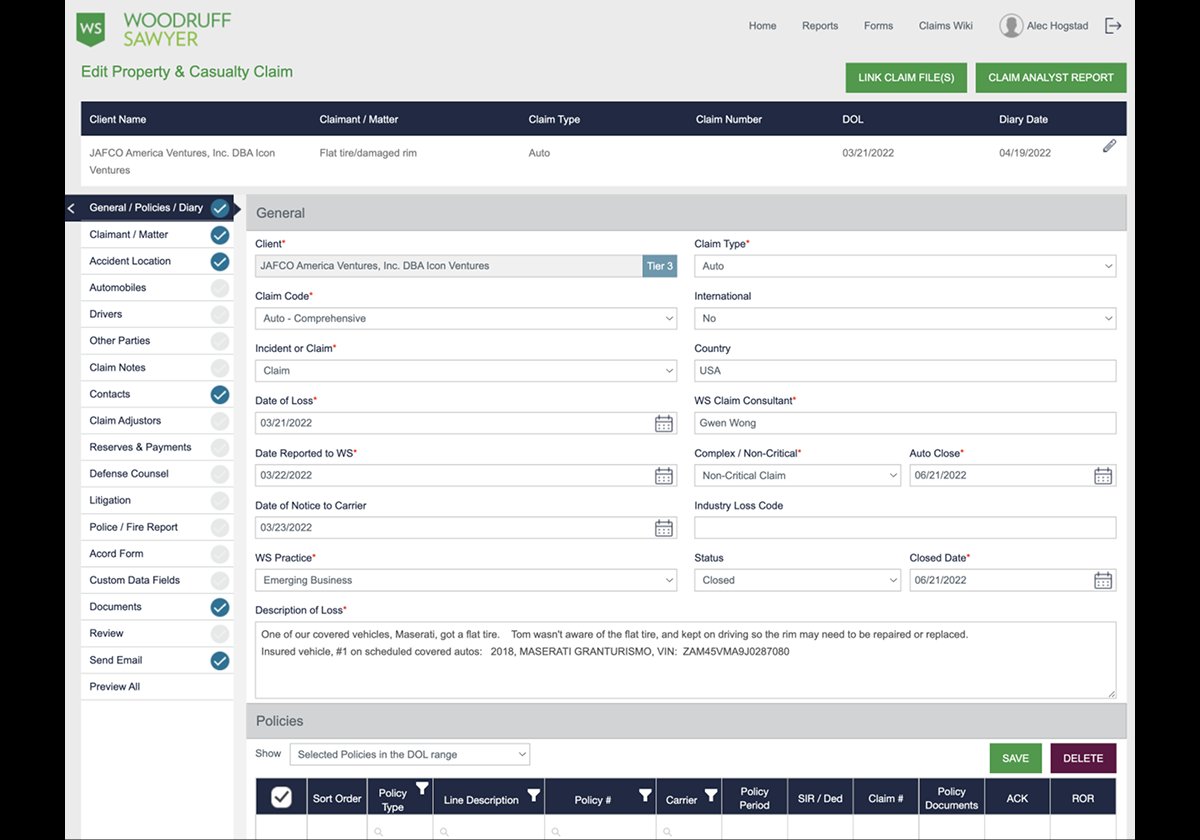The height and width of the screenshot is (840, 1200).
Task: Open the International dropdown
Action: click(x=905, y=318)
